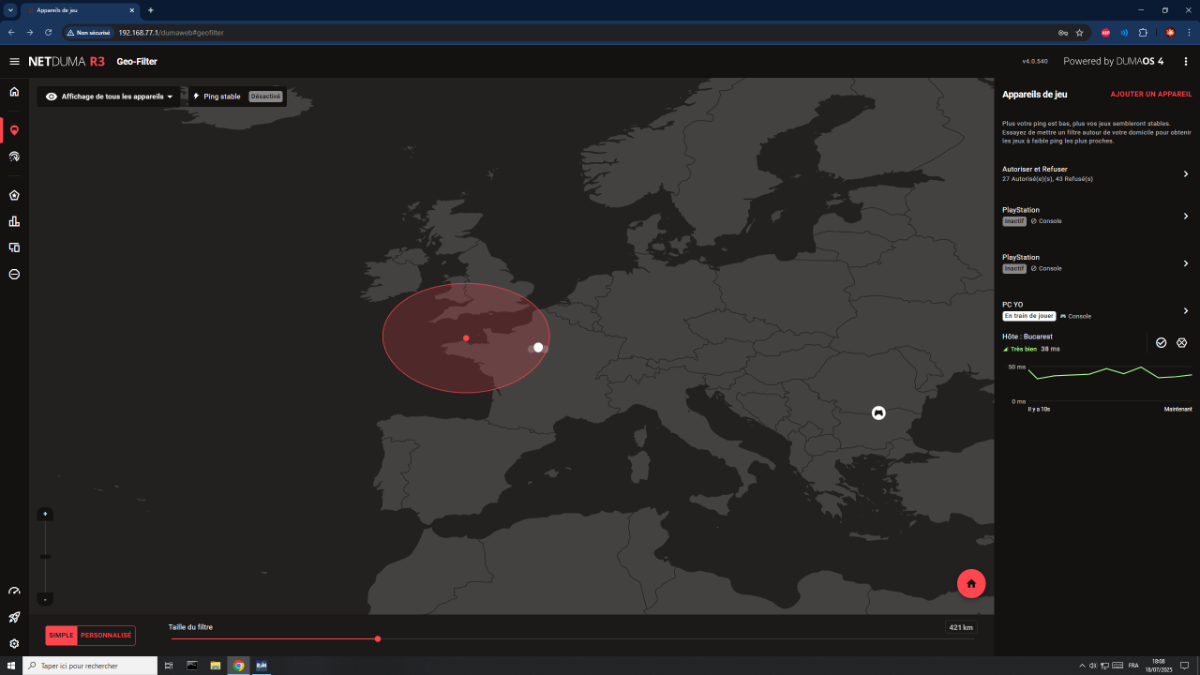The width and height of the screenshot is (1200, 675).
Task: Click the white server dot near filter edge
Action: 538,347
